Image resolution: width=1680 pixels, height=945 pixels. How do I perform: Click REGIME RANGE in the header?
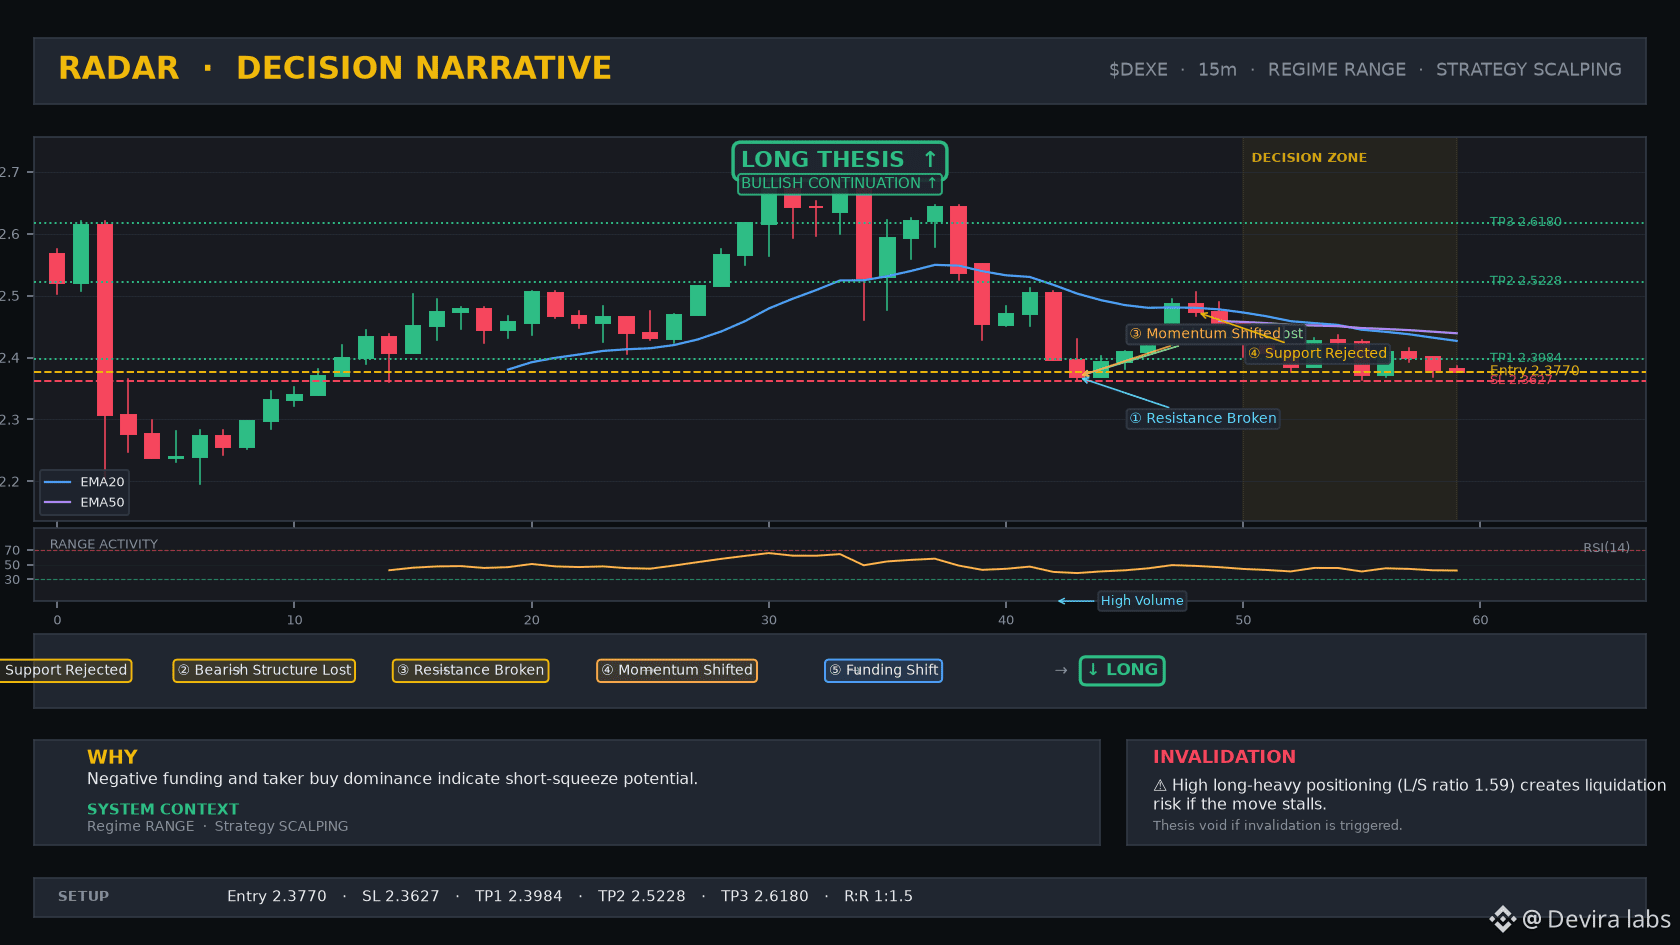(1337, 70)
